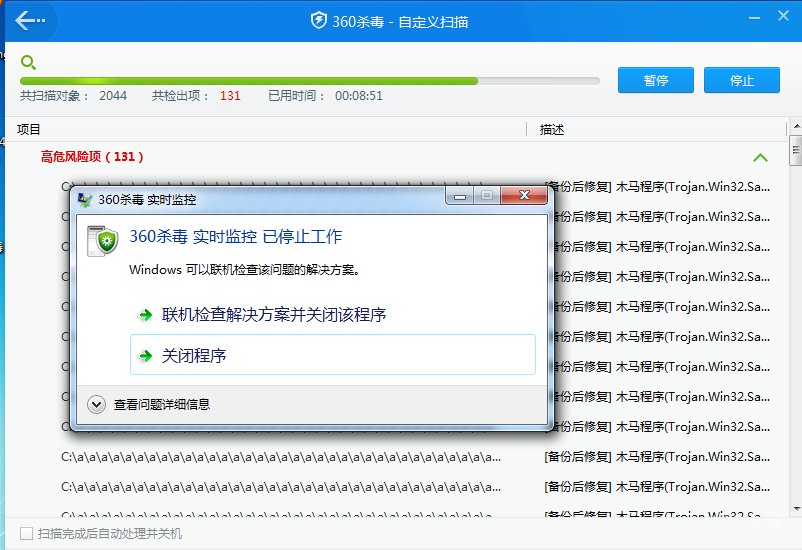The height and width of the screenshot is (550, 802).
Task: Close the 360杀毒 main window
Action: click(x=783, y=16)
